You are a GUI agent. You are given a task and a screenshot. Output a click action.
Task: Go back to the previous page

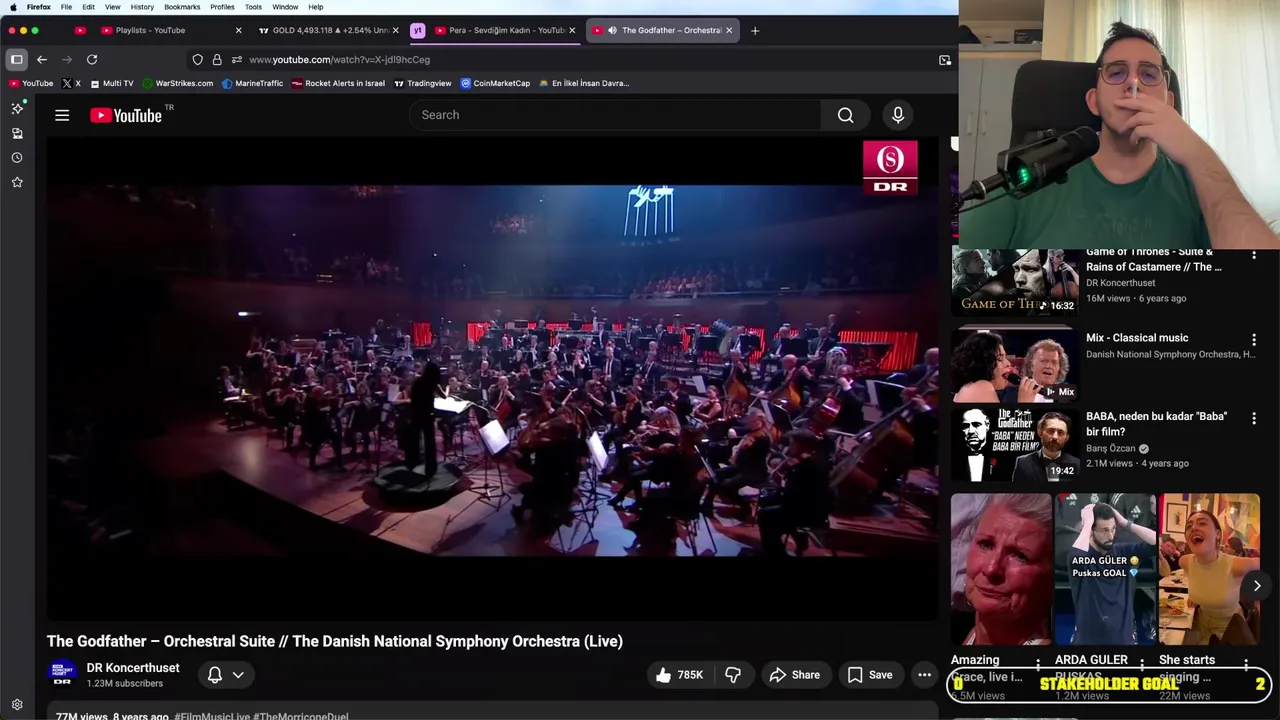42,60
